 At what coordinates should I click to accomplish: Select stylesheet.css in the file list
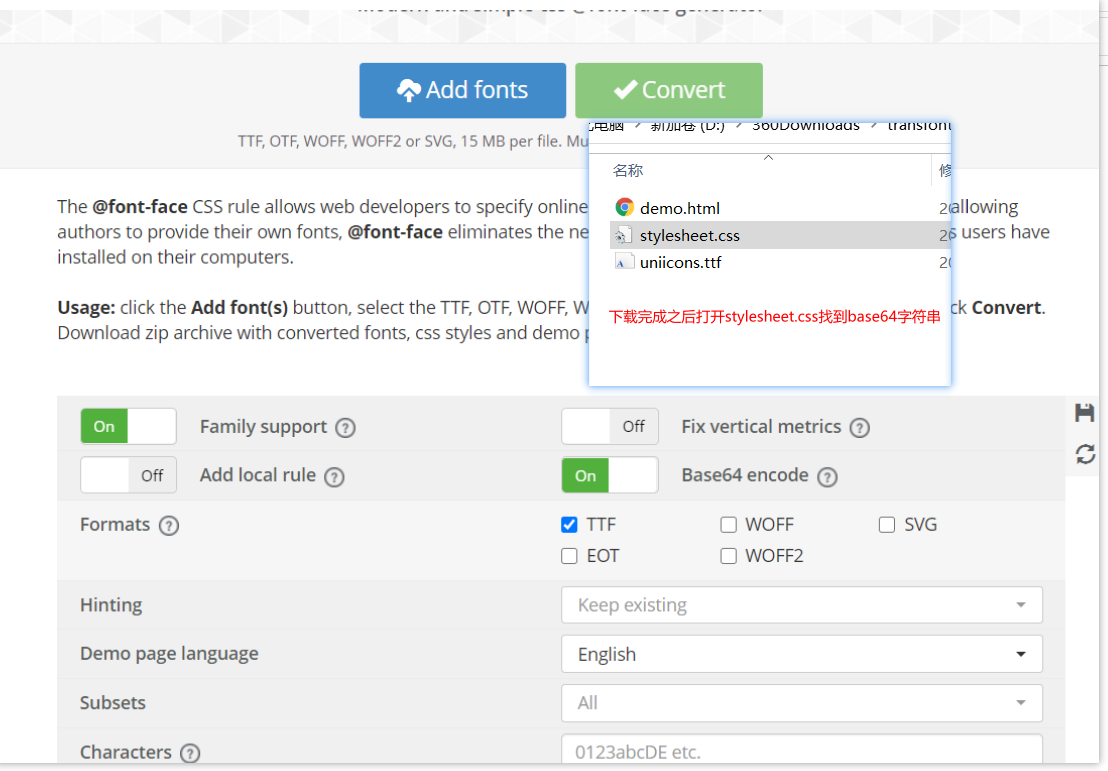tap(780, 235)
